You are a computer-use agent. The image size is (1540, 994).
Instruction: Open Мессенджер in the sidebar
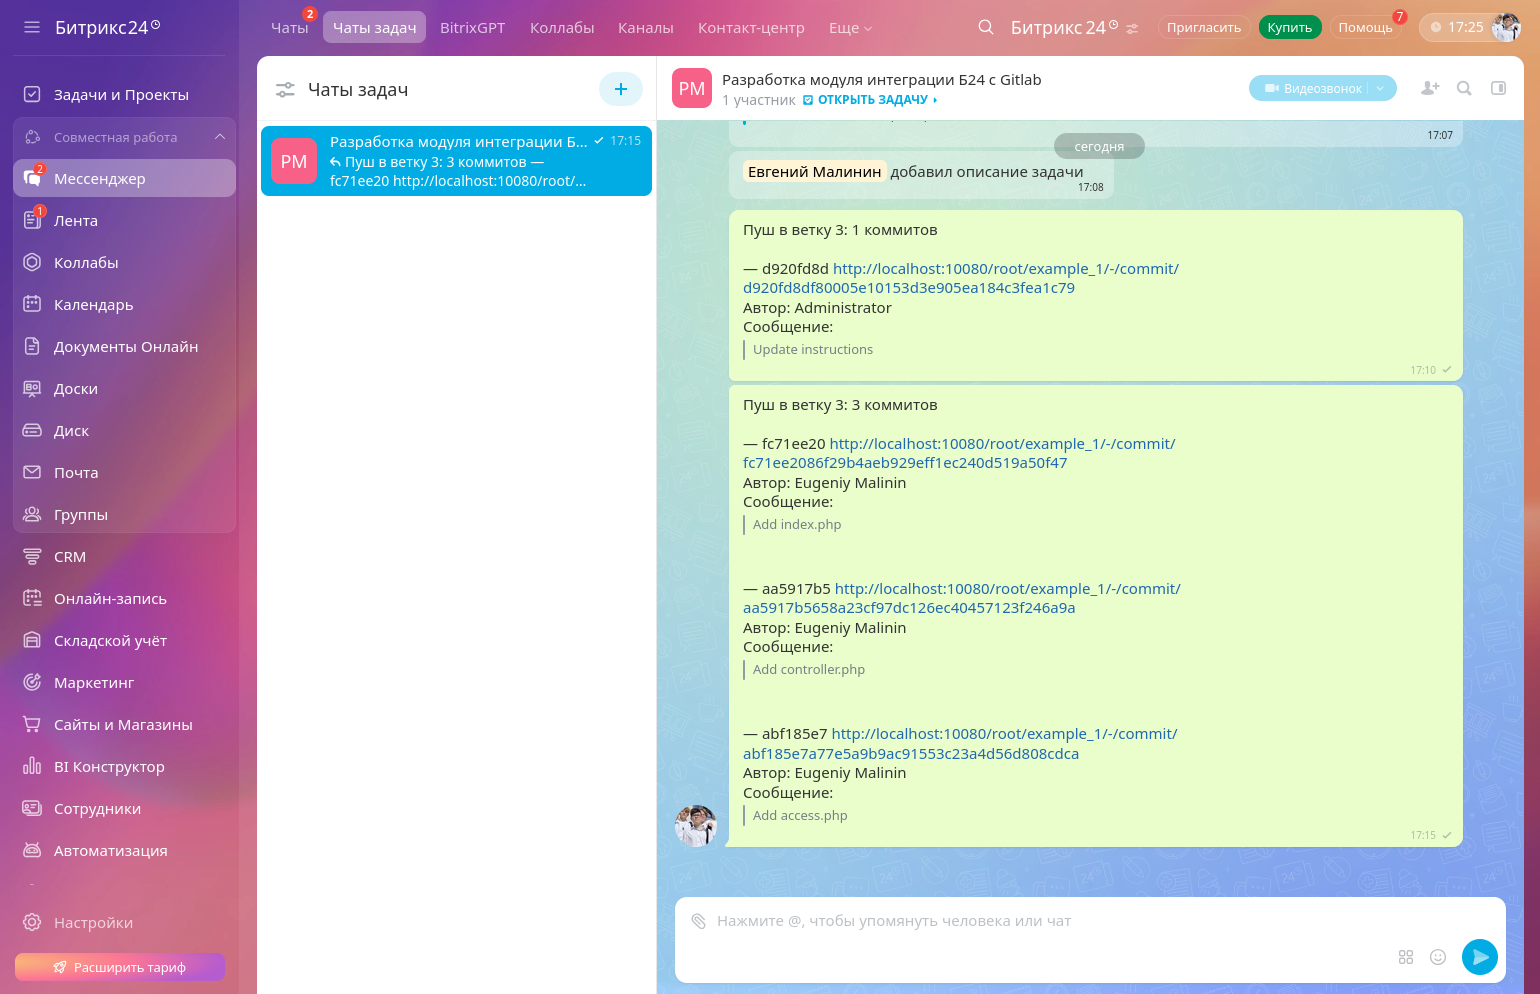coord(125,179)
